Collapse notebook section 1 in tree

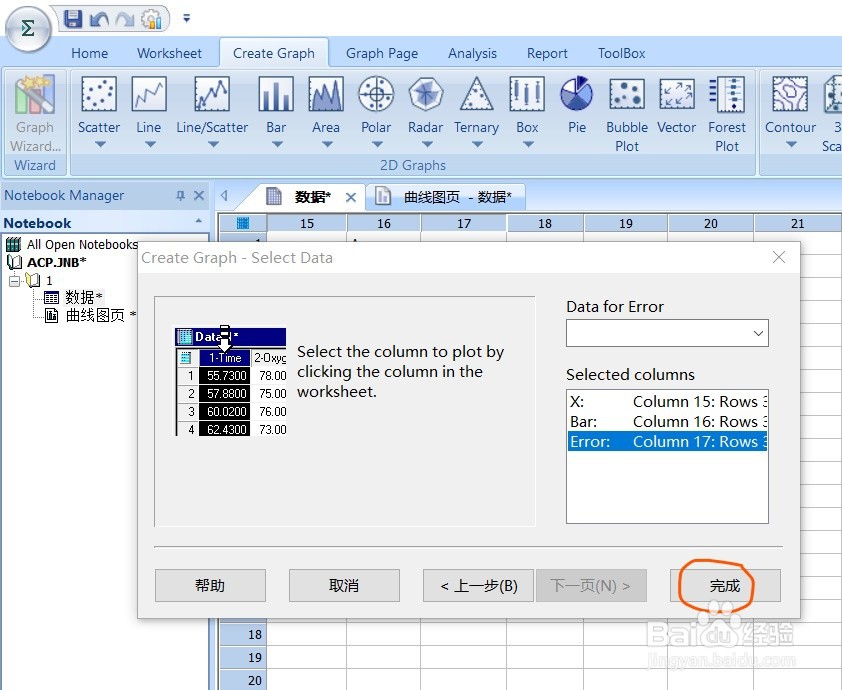[14, 280]
